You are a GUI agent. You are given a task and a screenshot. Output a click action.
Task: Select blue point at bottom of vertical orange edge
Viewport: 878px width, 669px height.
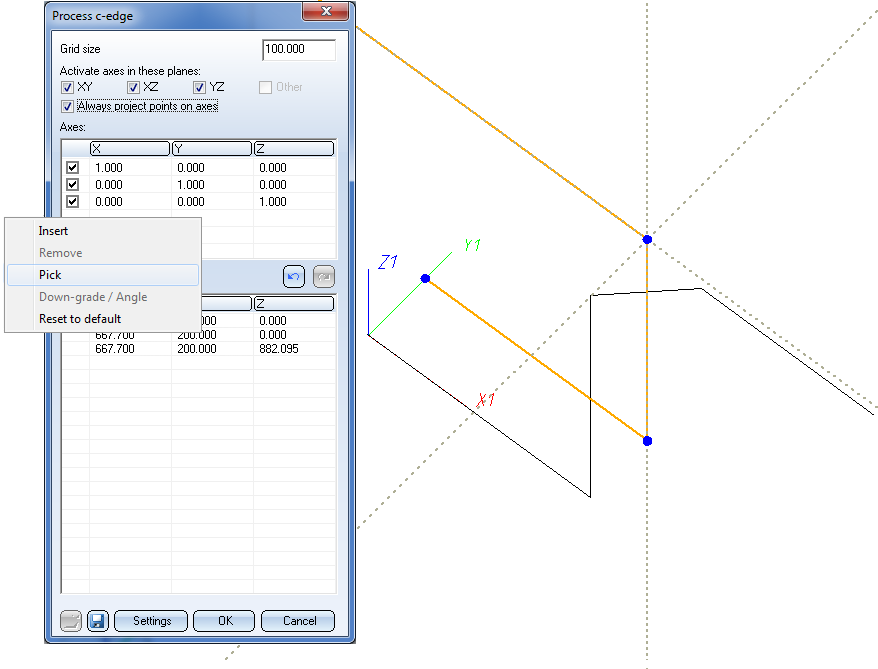click(647, 441)
